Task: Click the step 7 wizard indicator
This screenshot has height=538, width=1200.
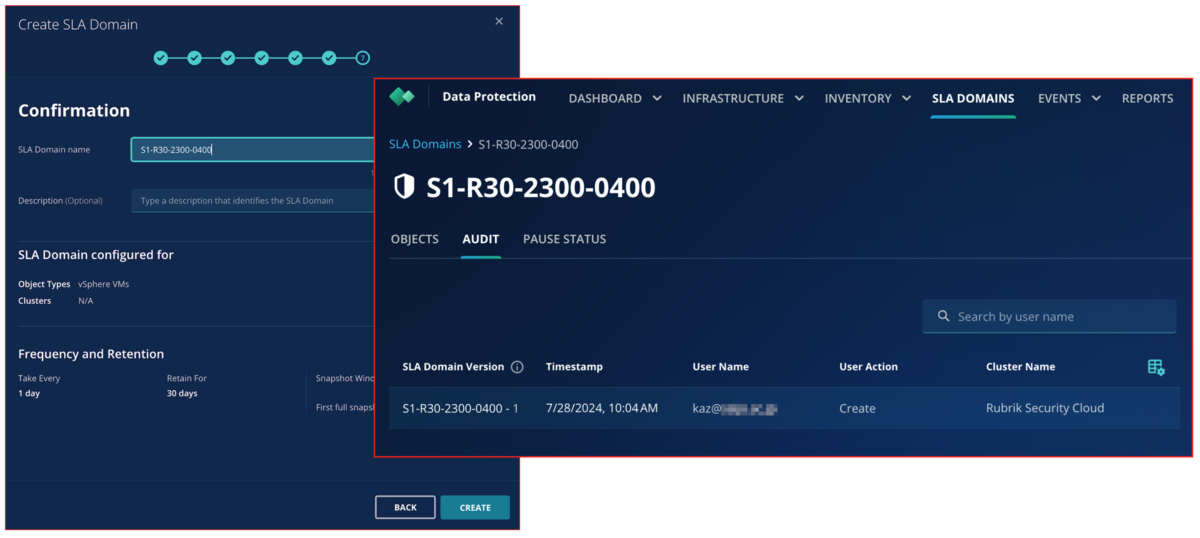Action: coord(362,58)
